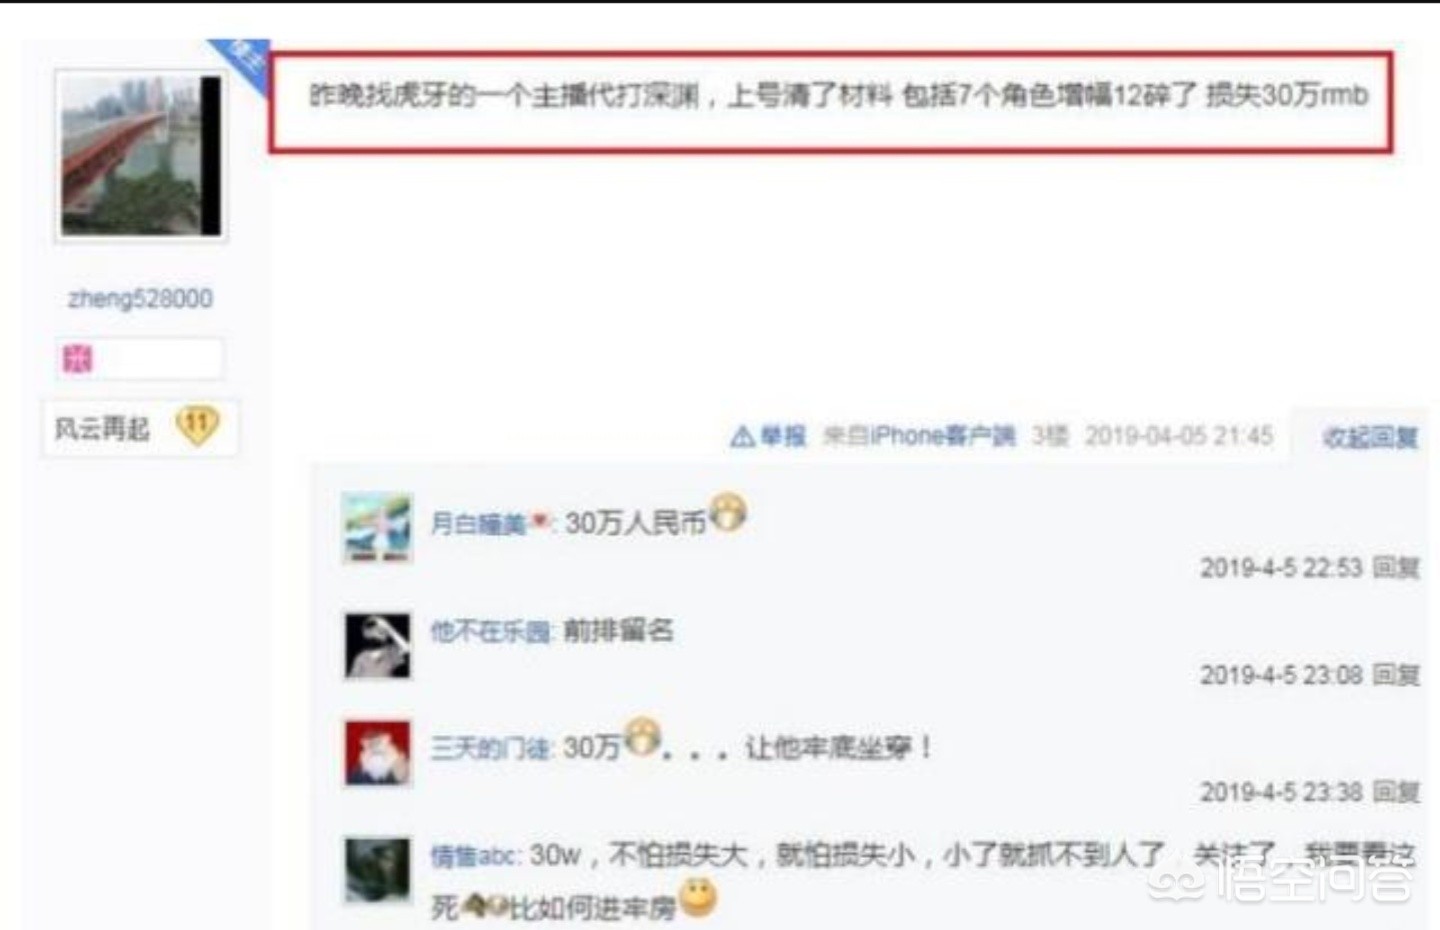Click zheng528000's bridge avatar photo
The image size is (1440, 930).
click(141, 156)
